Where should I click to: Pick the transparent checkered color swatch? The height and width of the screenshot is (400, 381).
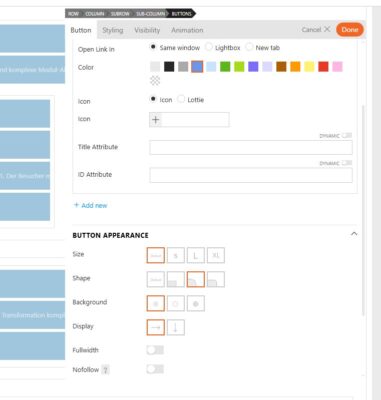[155, 80]
